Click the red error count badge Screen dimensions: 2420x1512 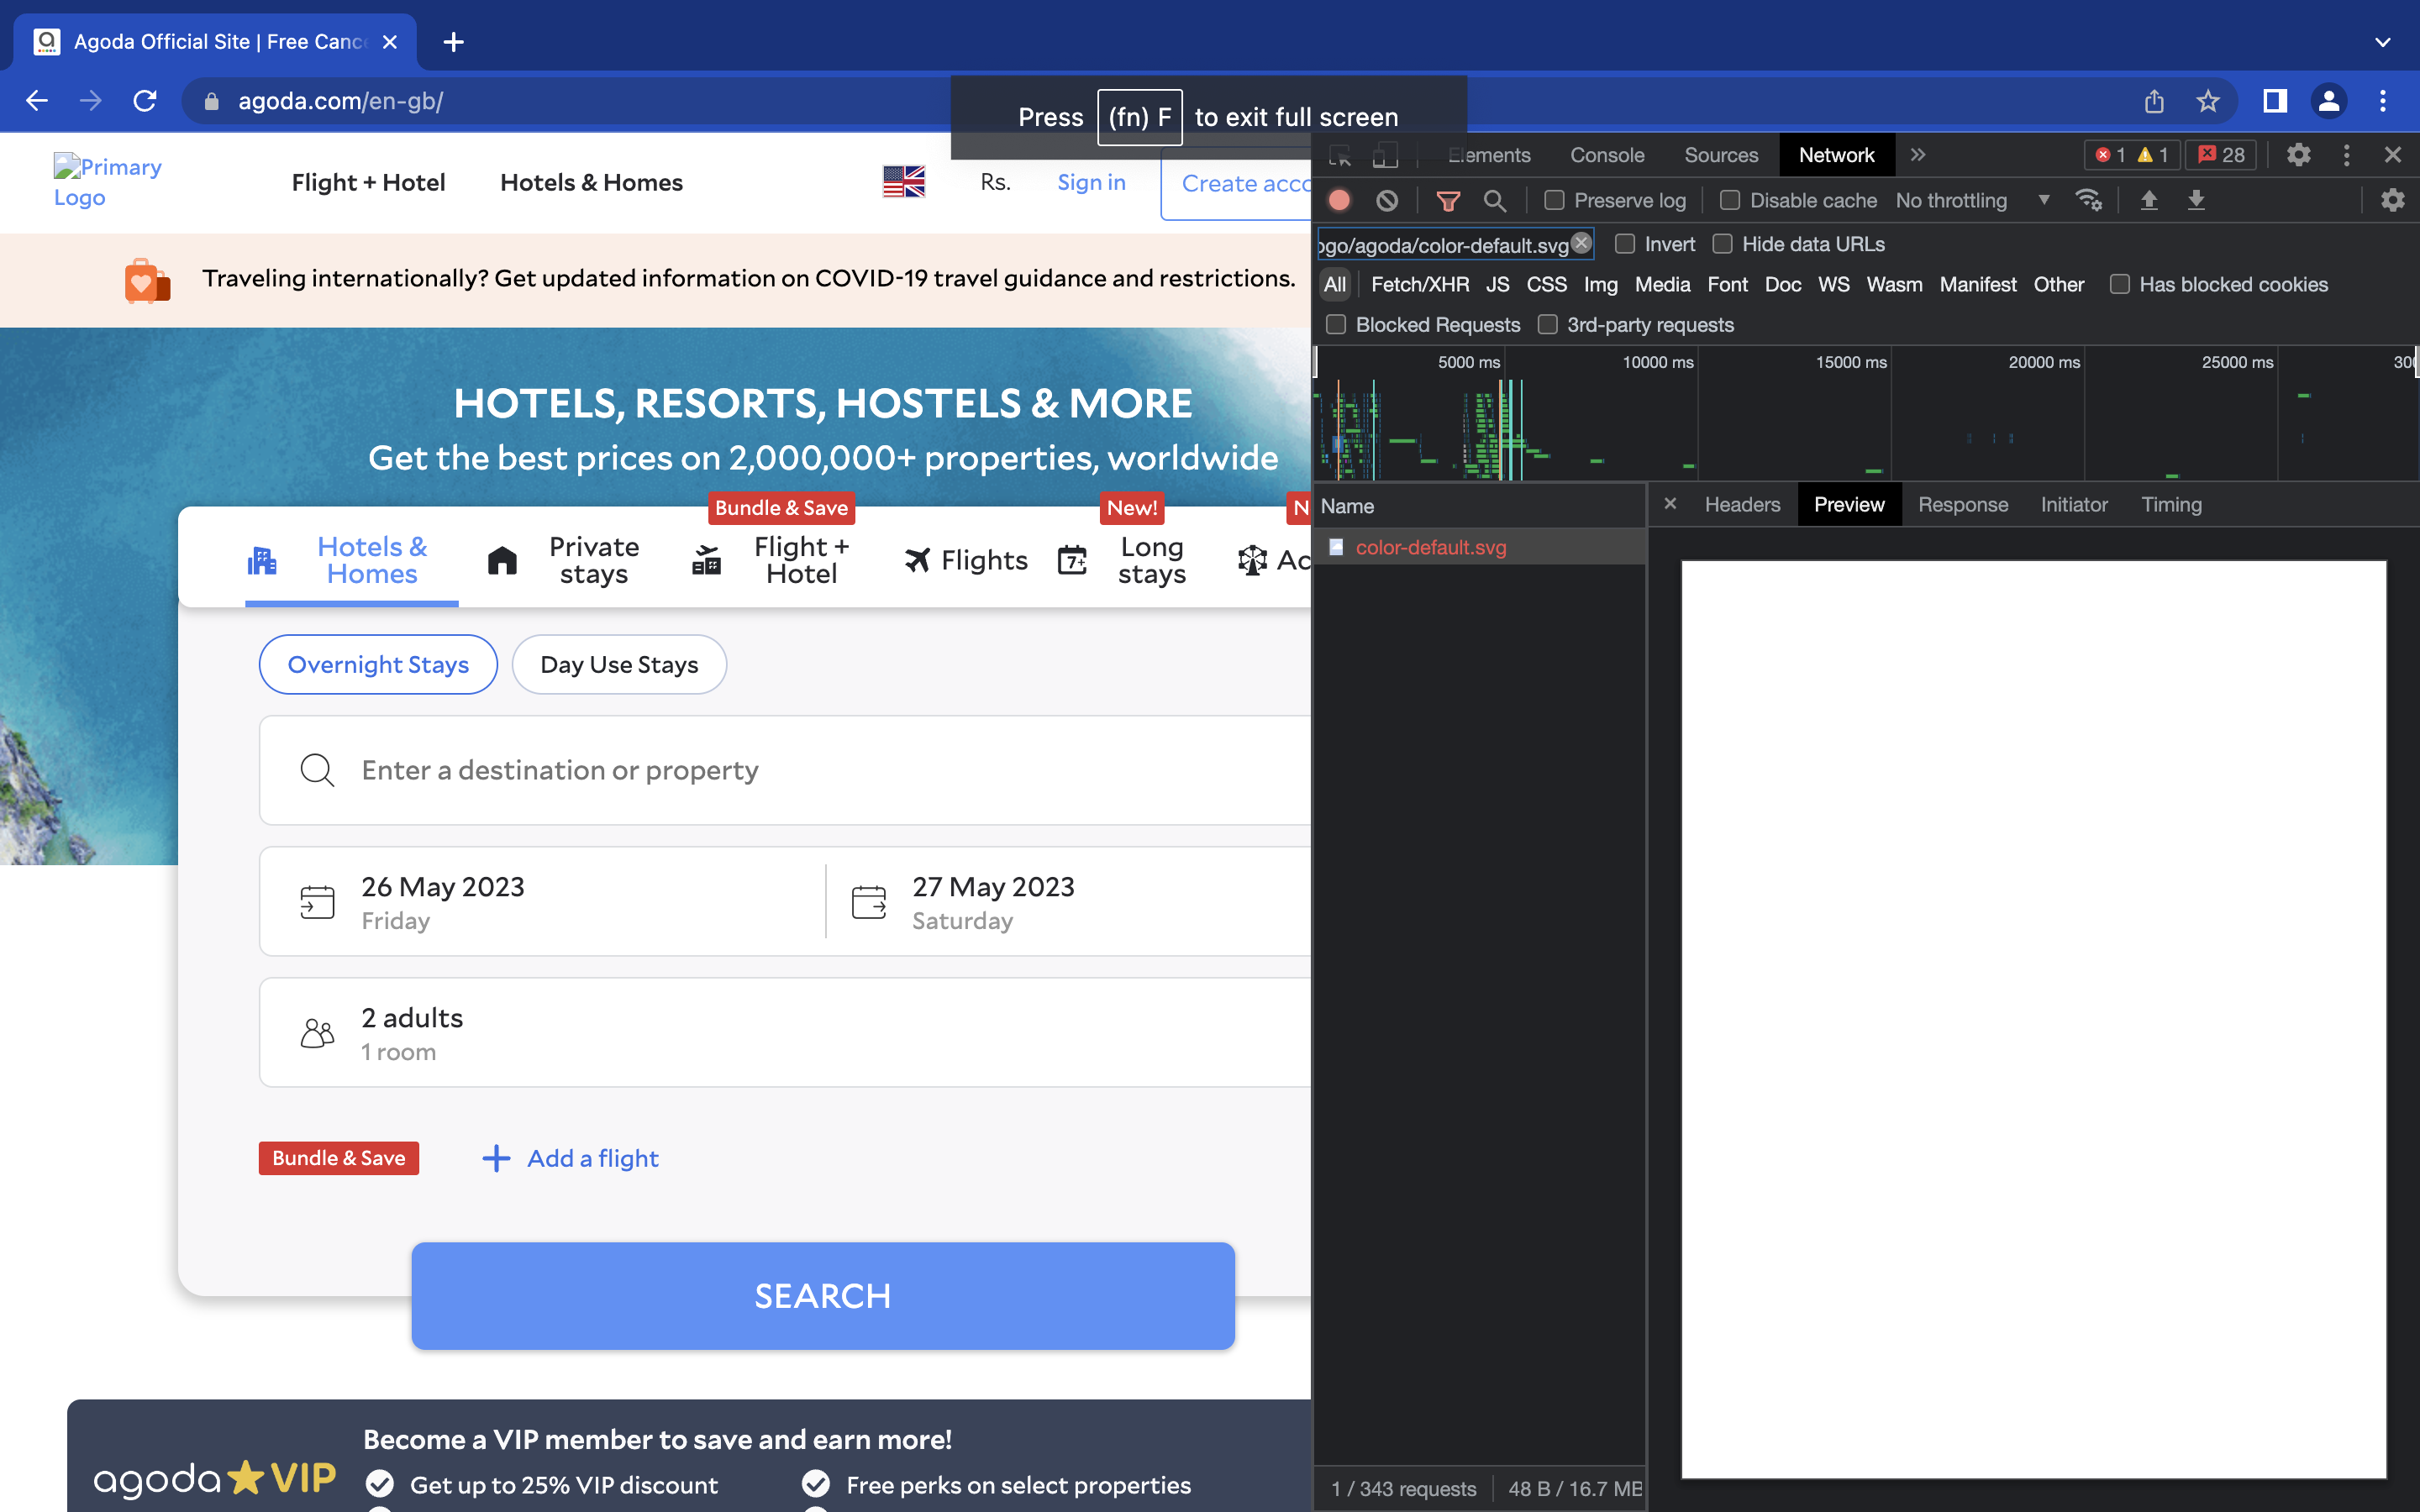point(2110,155)
